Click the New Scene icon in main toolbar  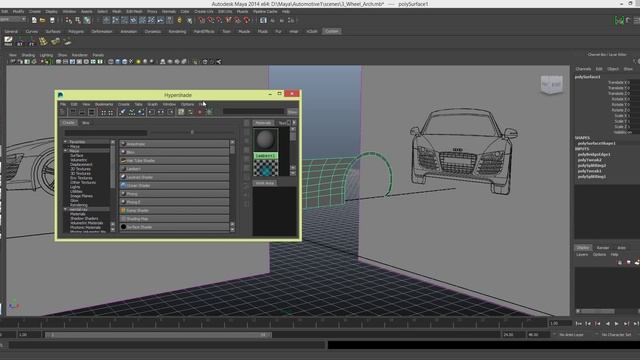34,20
